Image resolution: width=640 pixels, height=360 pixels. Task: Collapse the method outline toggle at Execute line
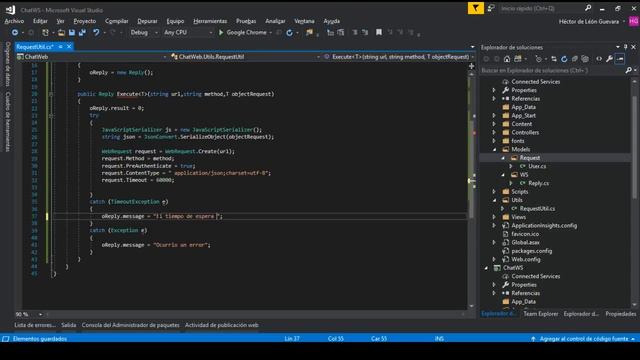51,94
